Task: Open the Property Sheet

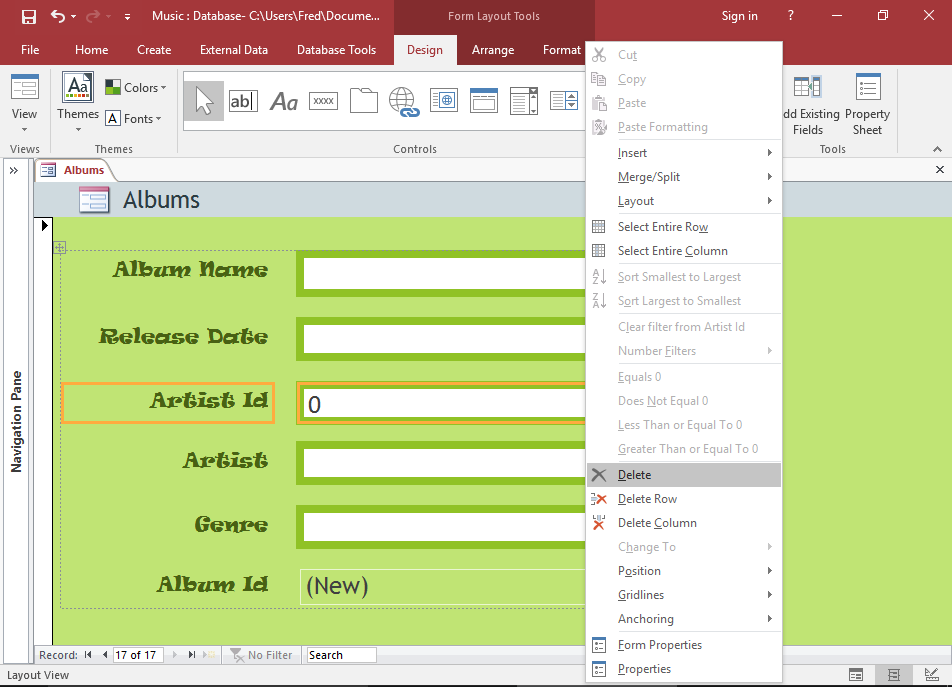Action: pos(867,104)
